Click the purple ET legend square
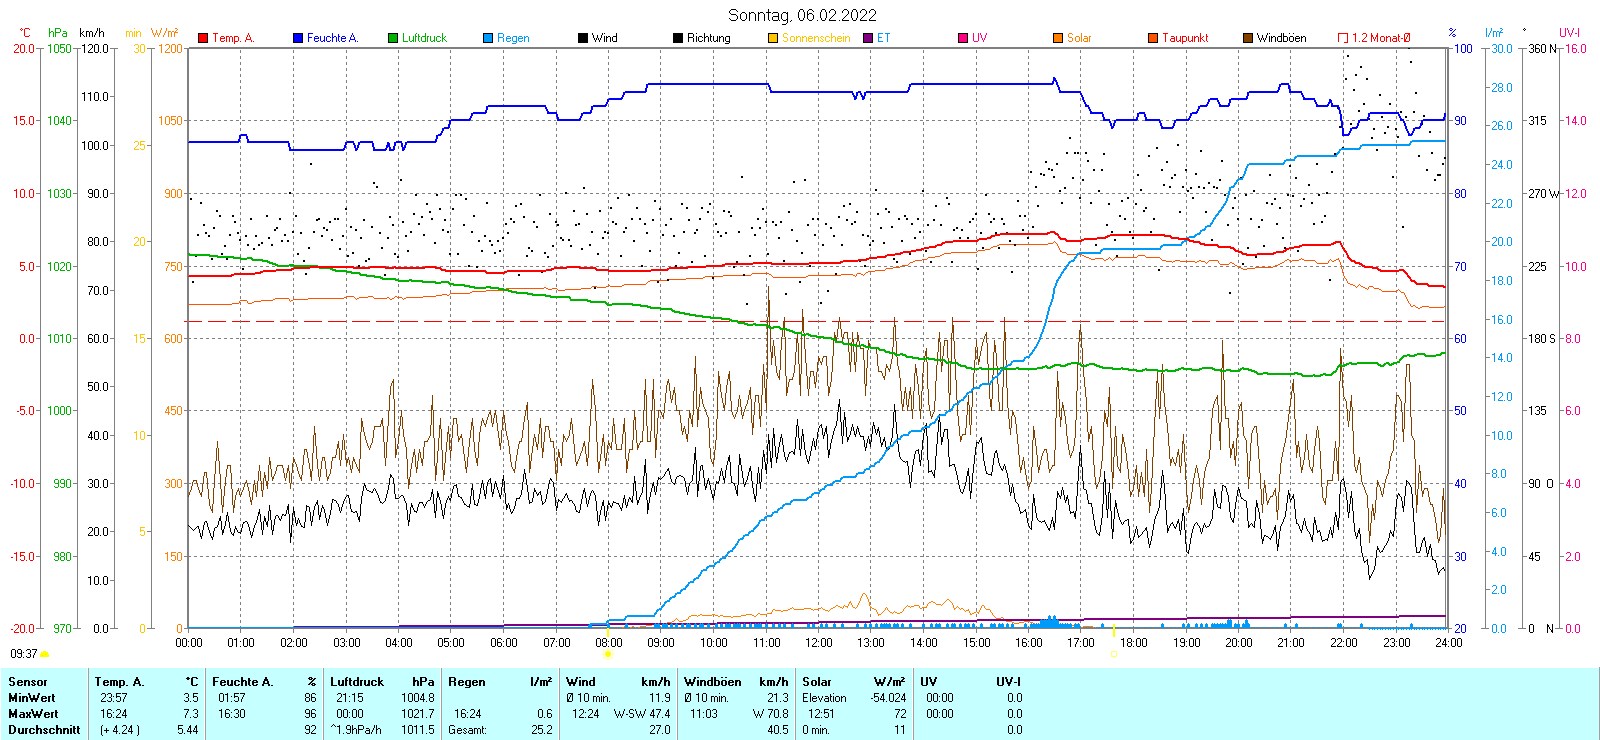The image size is (1600, 740). 868,38
